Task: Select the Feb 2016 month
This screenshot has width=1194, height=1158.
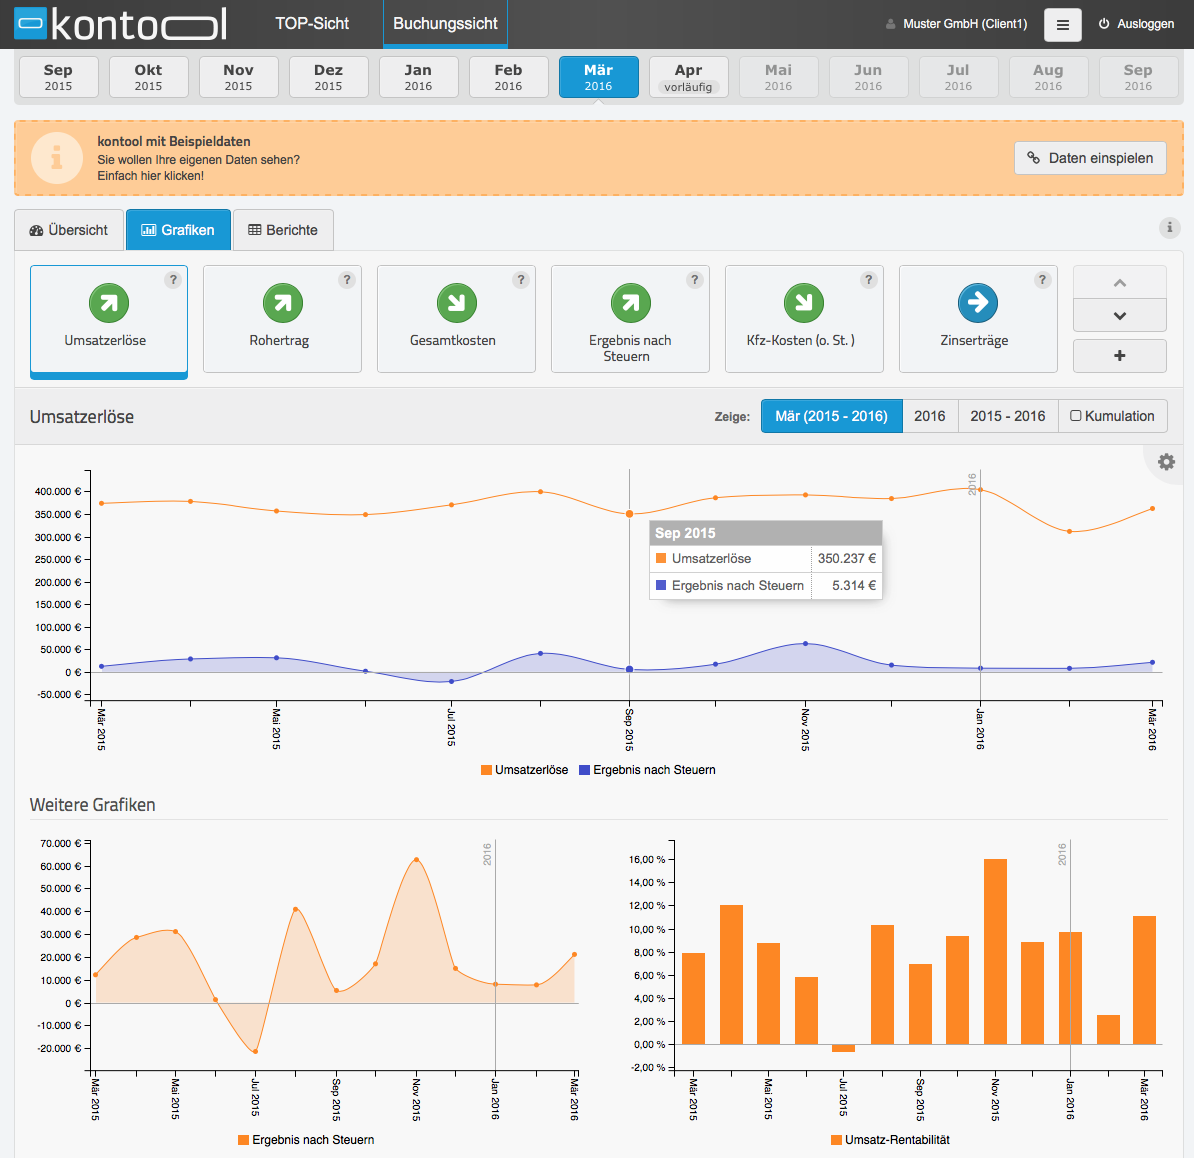Action: tap(509, 77)
